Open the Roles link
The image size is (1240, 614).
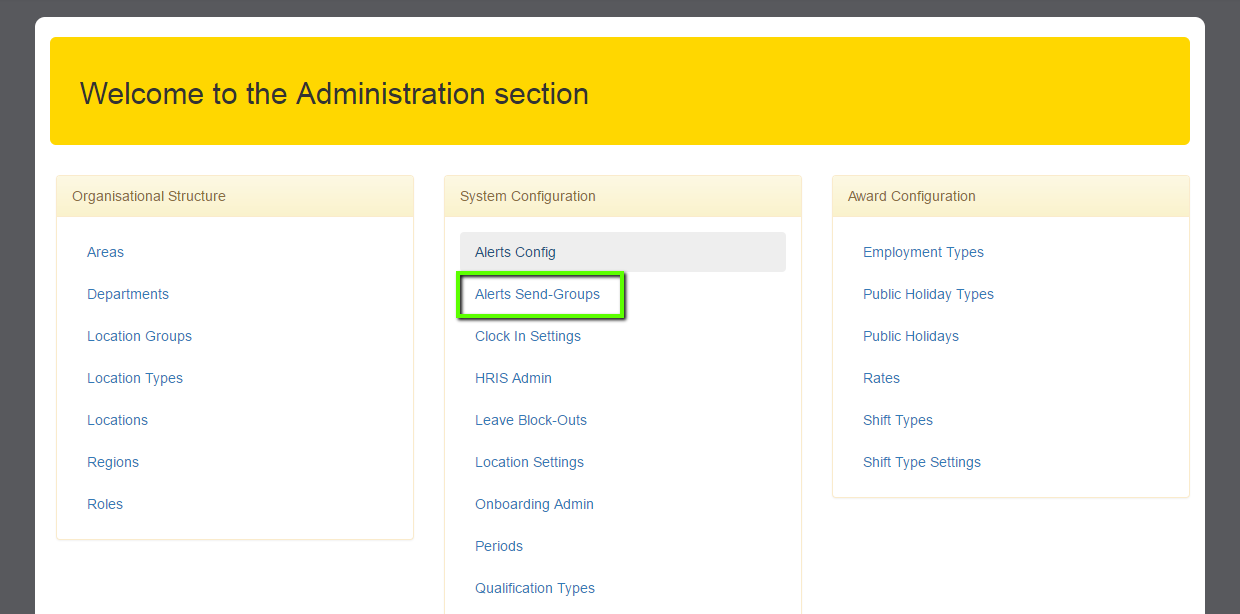[105, 504]
